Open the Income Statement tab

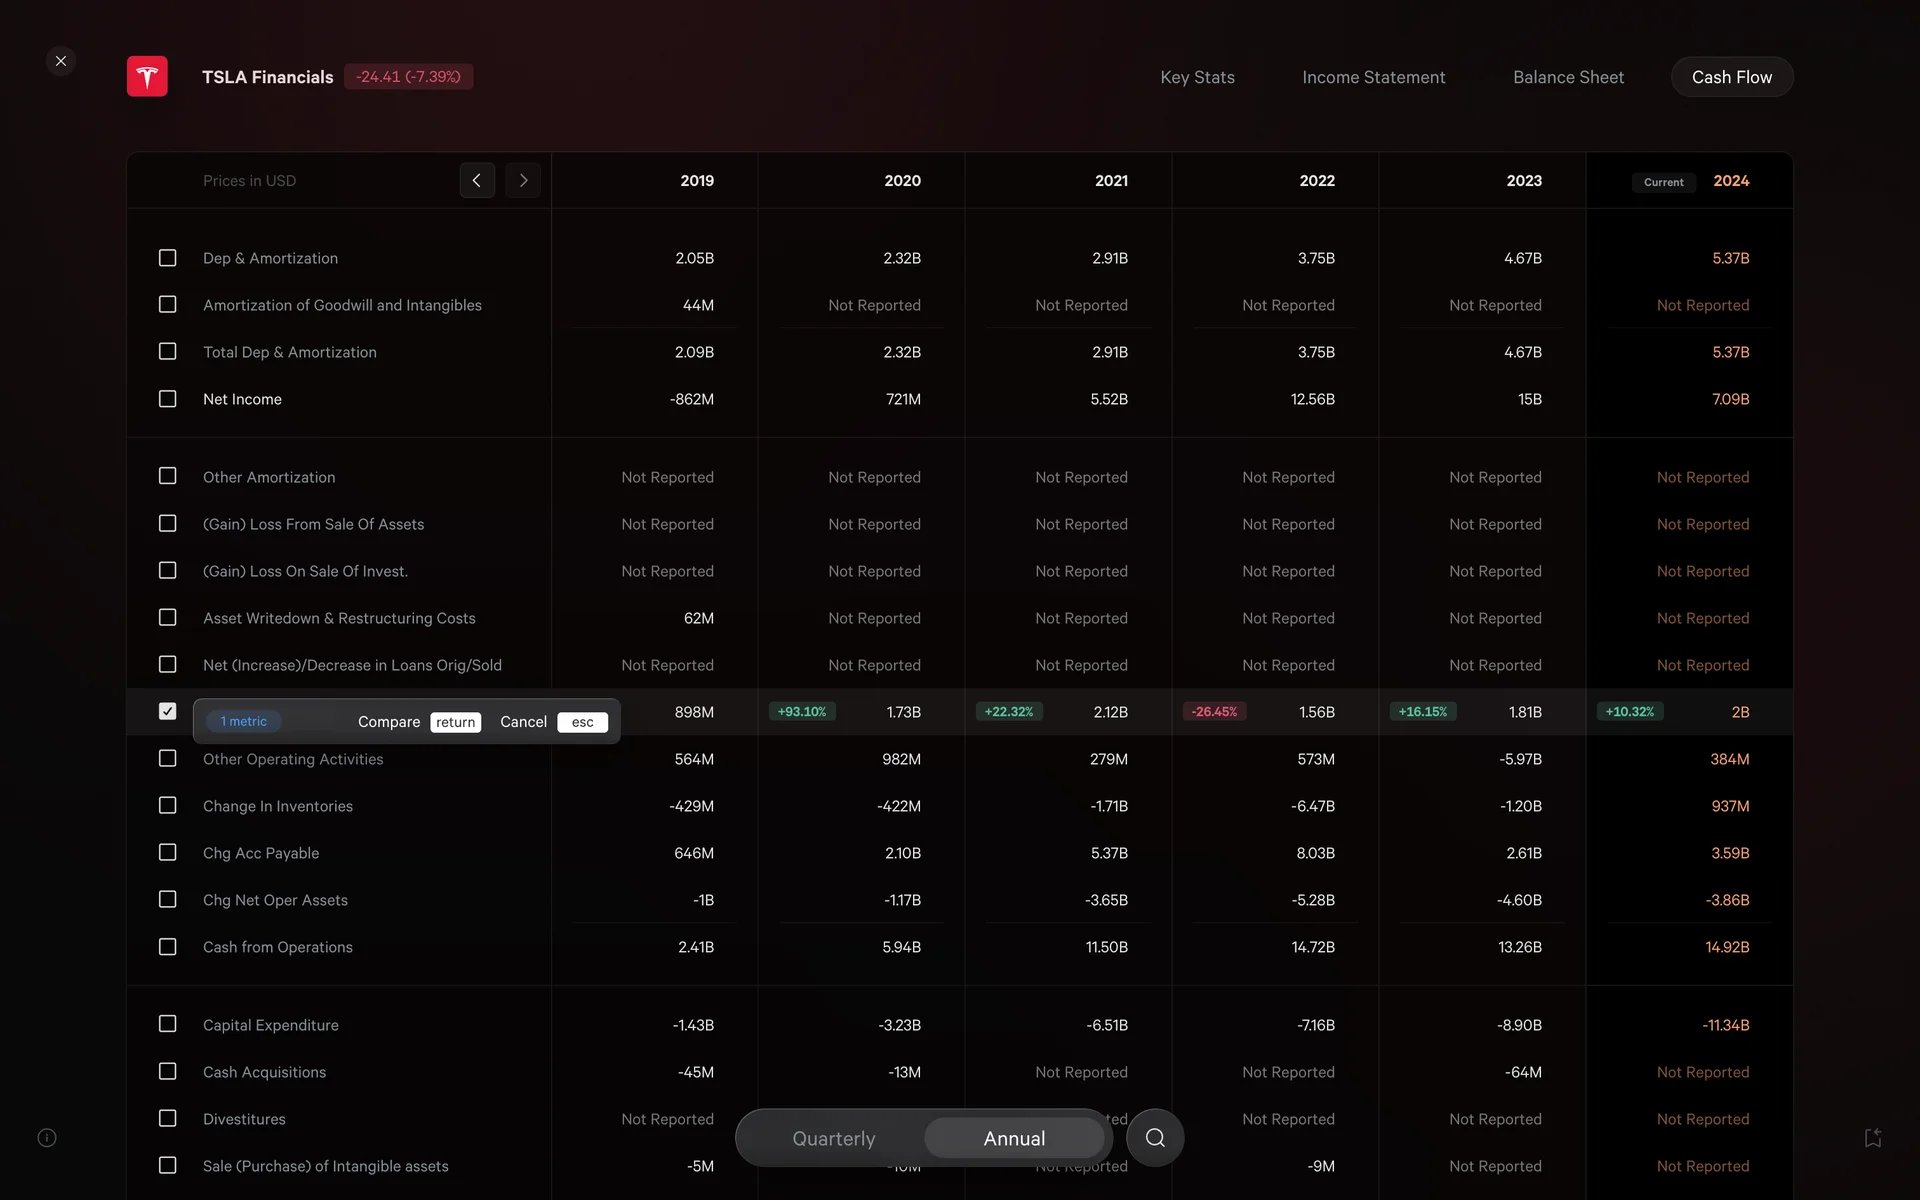[1373, 77]
